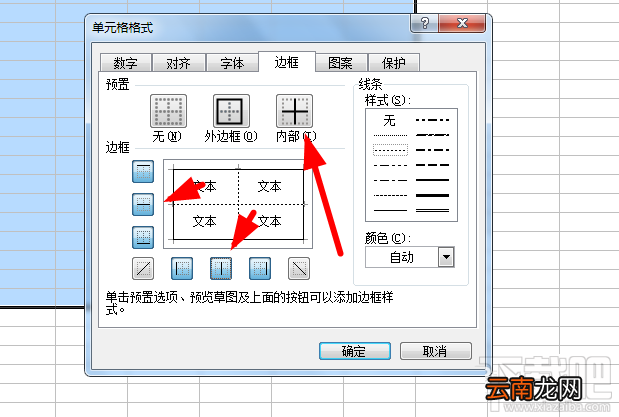Viewport: 619px width, 417px height.
Task: Open the 字体 tab
Action: pyautogui.click(x=232, y=63)
